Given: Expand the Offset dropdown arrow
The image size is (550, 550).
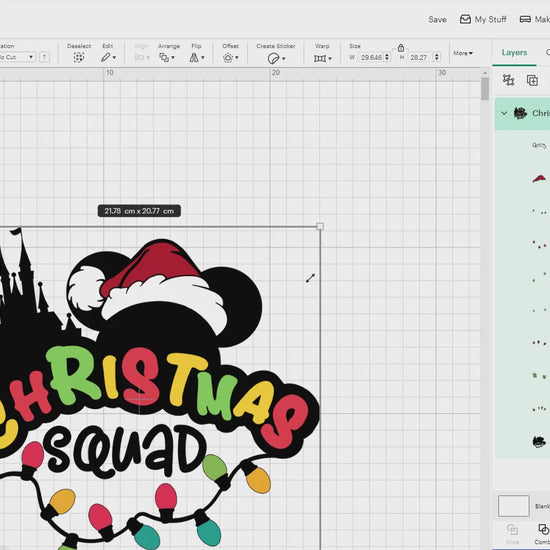Looking at the screenshot, I should [x=237, y=58].
